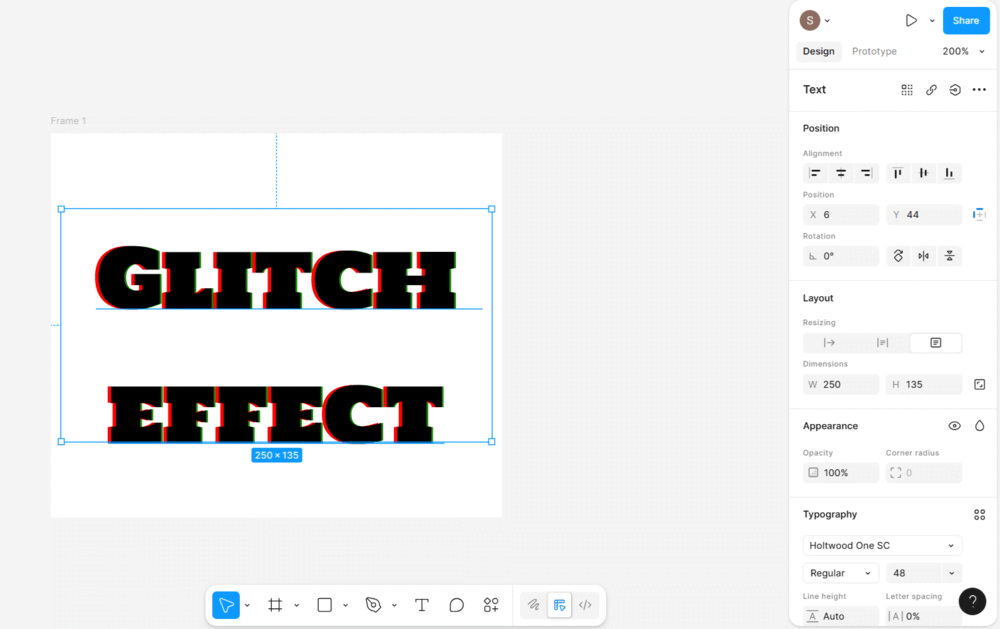Align text layer to horizontal centers
This screenshot has width=1000, height=629.
click(841, 173)
